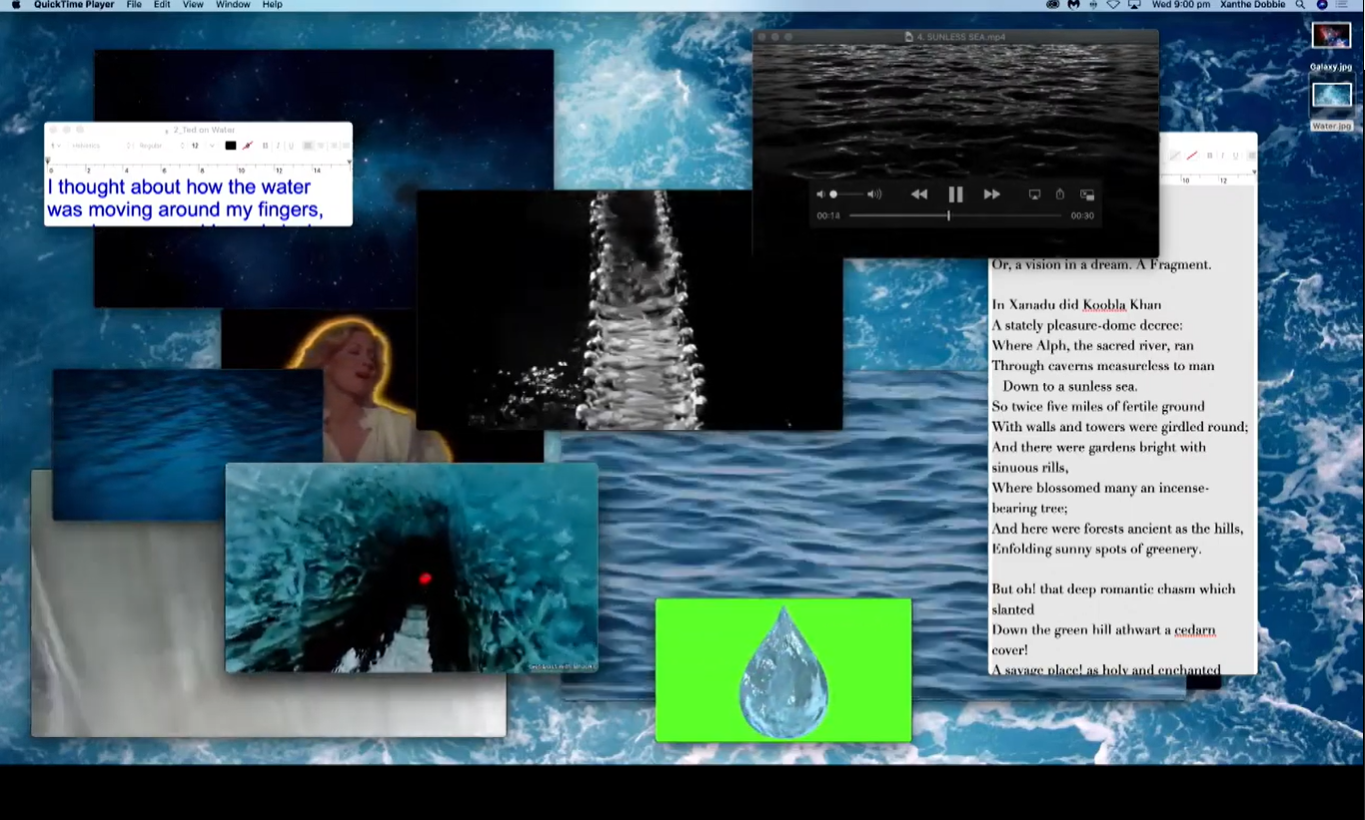Image resolution: width=1365 pixels, height=820 pixels.
Task: Click the 00:30 remaining time label
Action: click(1082, 215)
